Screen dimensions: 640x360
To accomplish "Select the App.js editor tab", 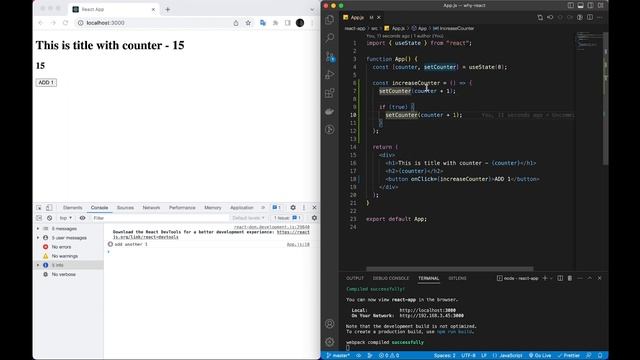I will (x=362, y=18).
